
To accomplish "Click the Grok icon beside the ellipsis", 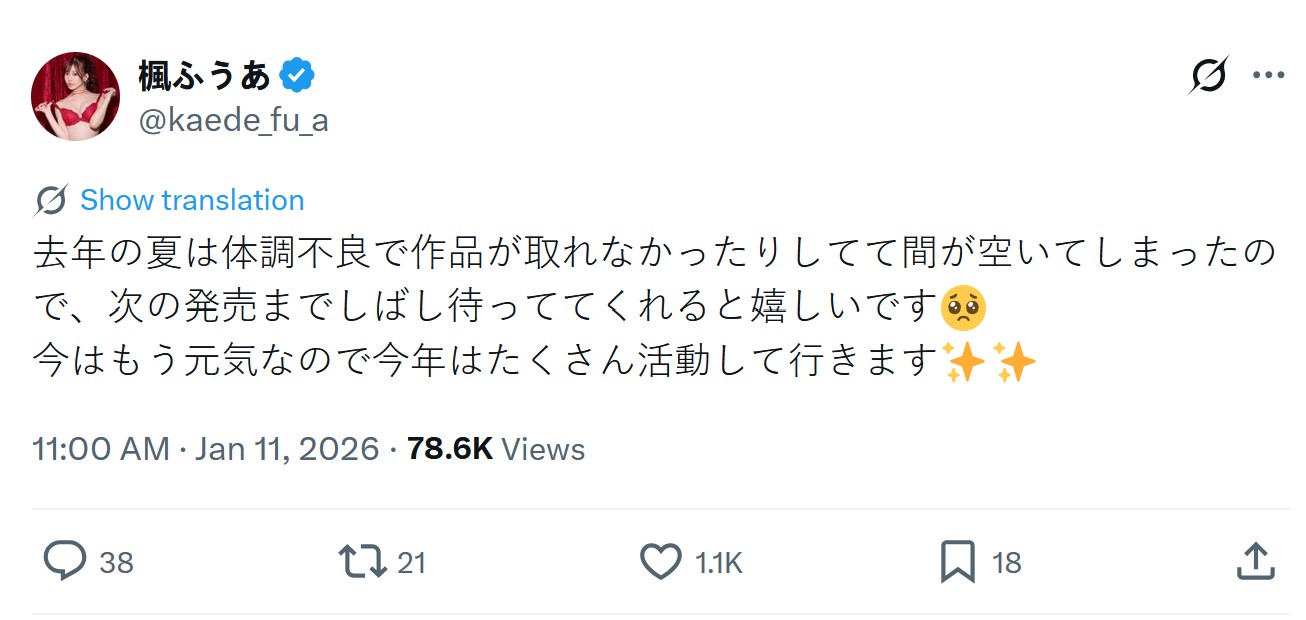I will pyautogui.click(x=1208, y=76).
